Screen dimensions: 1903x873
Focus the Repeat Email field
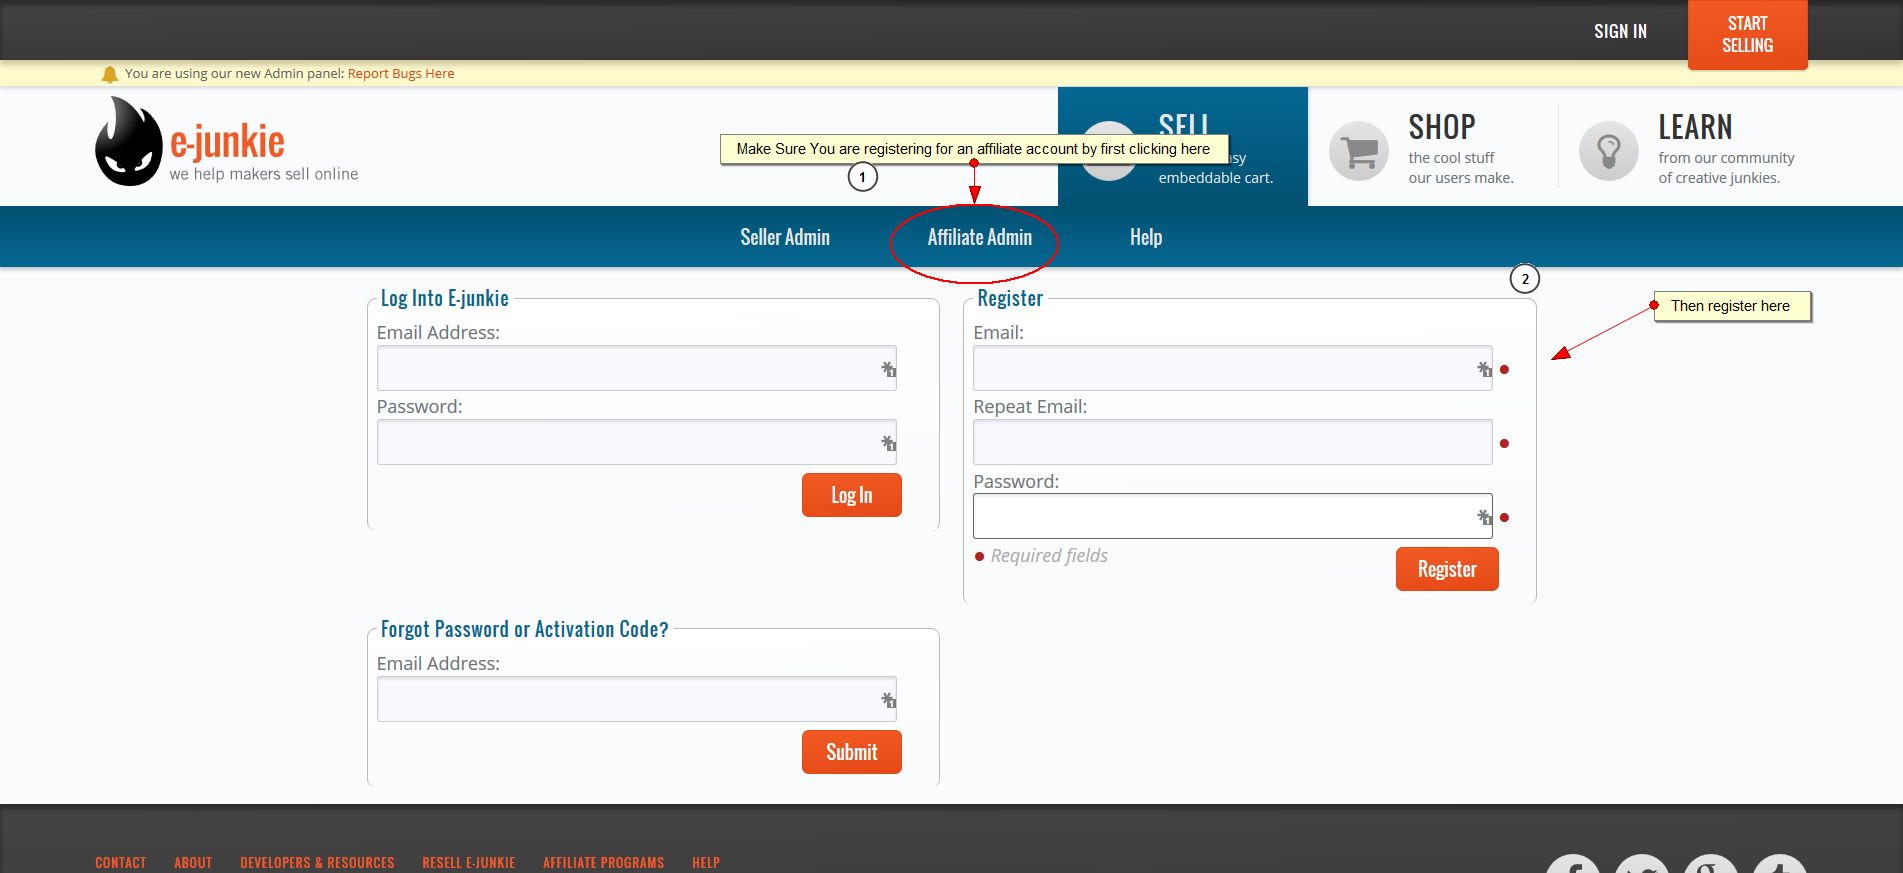(x=1232, y=442)
